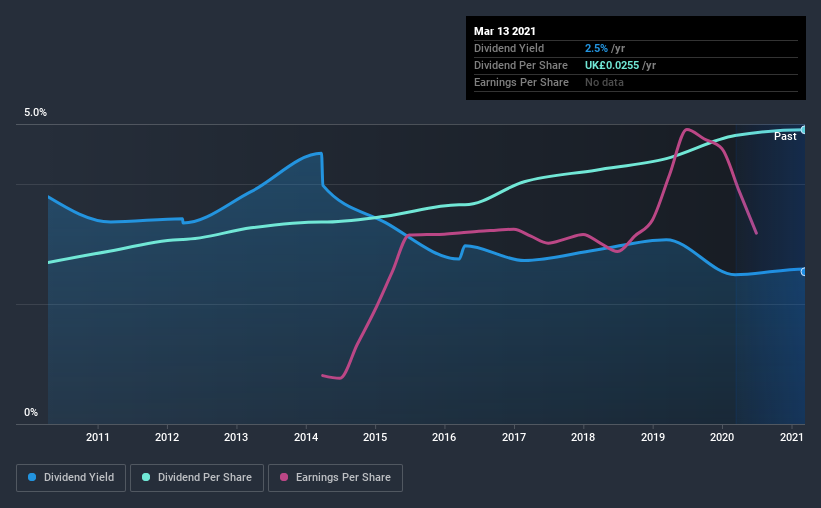
Task: Click the UK£0.0255 tooltip value
Action: click(x=612, y=65)
